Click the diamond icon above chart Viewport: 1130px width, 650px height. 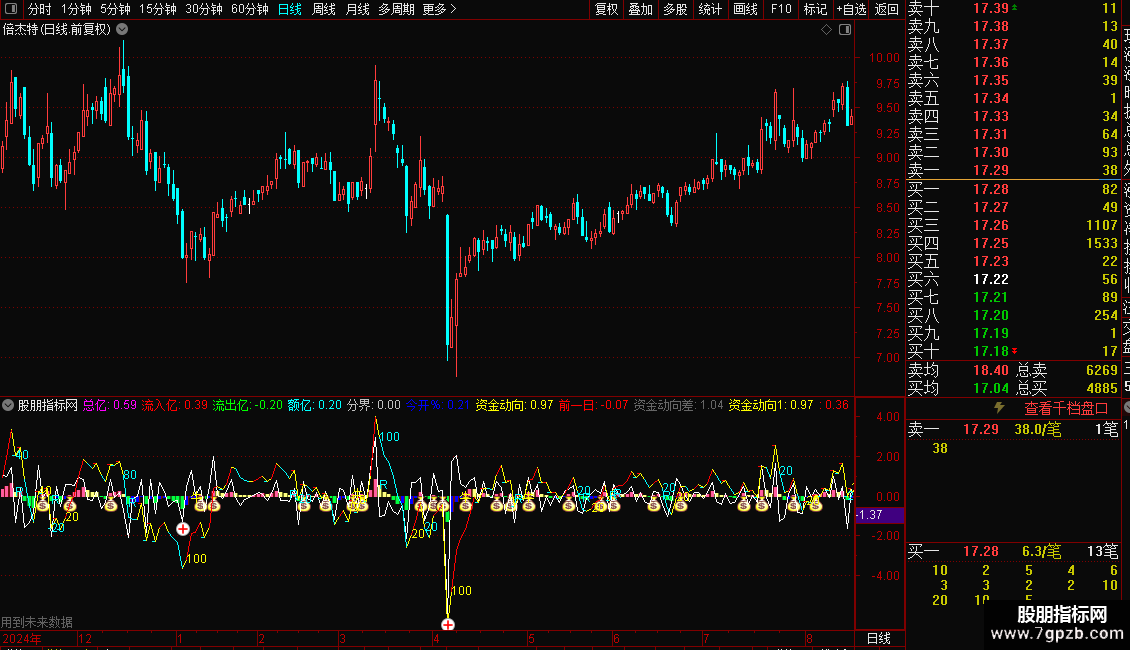point(826,30)
